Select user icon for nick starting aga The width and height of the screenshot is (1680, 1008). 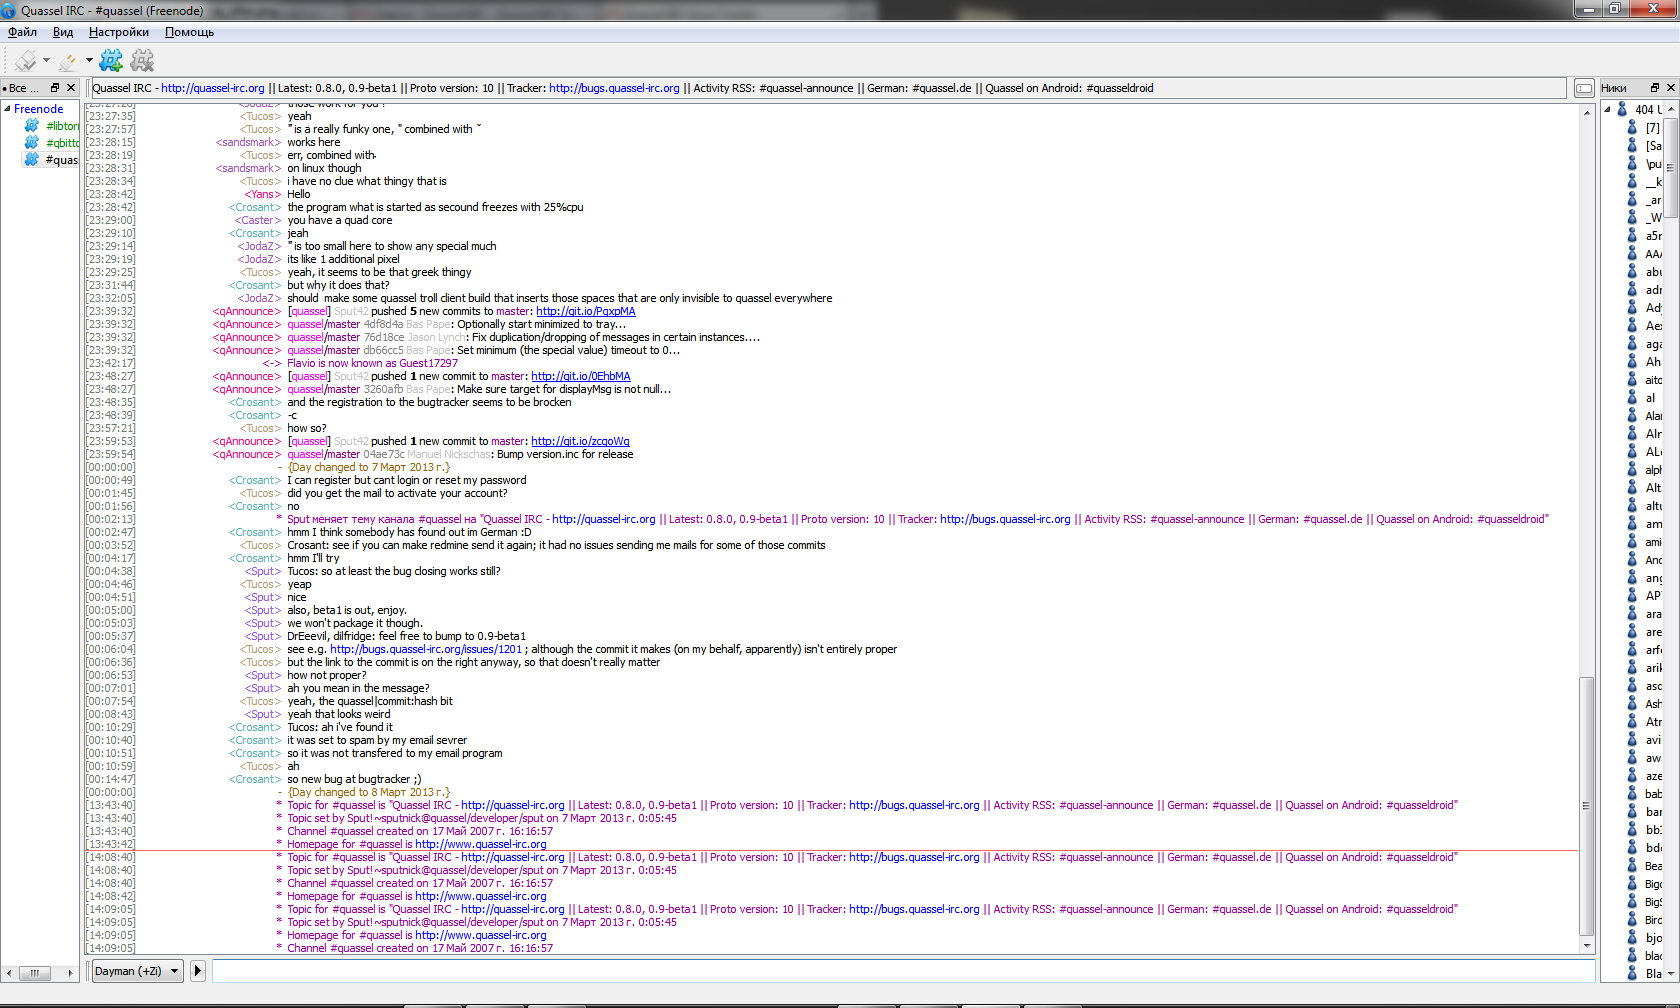coord(1632,343)
